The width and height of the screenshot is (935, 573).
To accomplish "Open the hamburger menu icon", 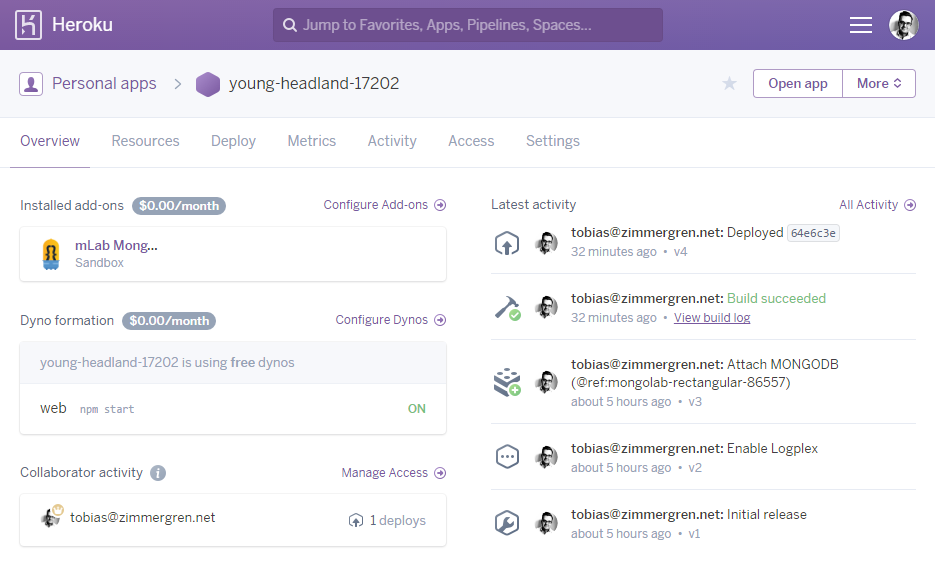I will [x=860, y=25].
